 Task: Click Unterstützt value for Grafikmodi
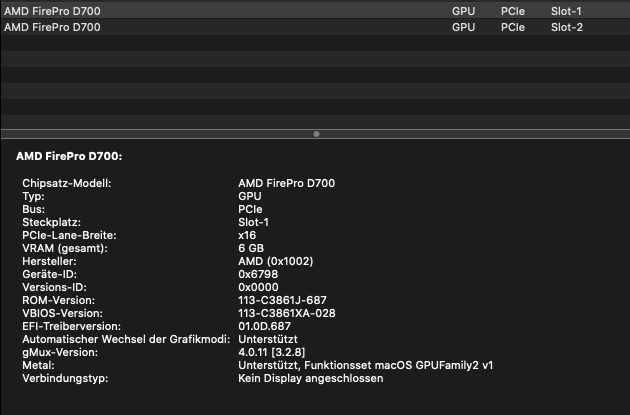[x=268, y=339]
